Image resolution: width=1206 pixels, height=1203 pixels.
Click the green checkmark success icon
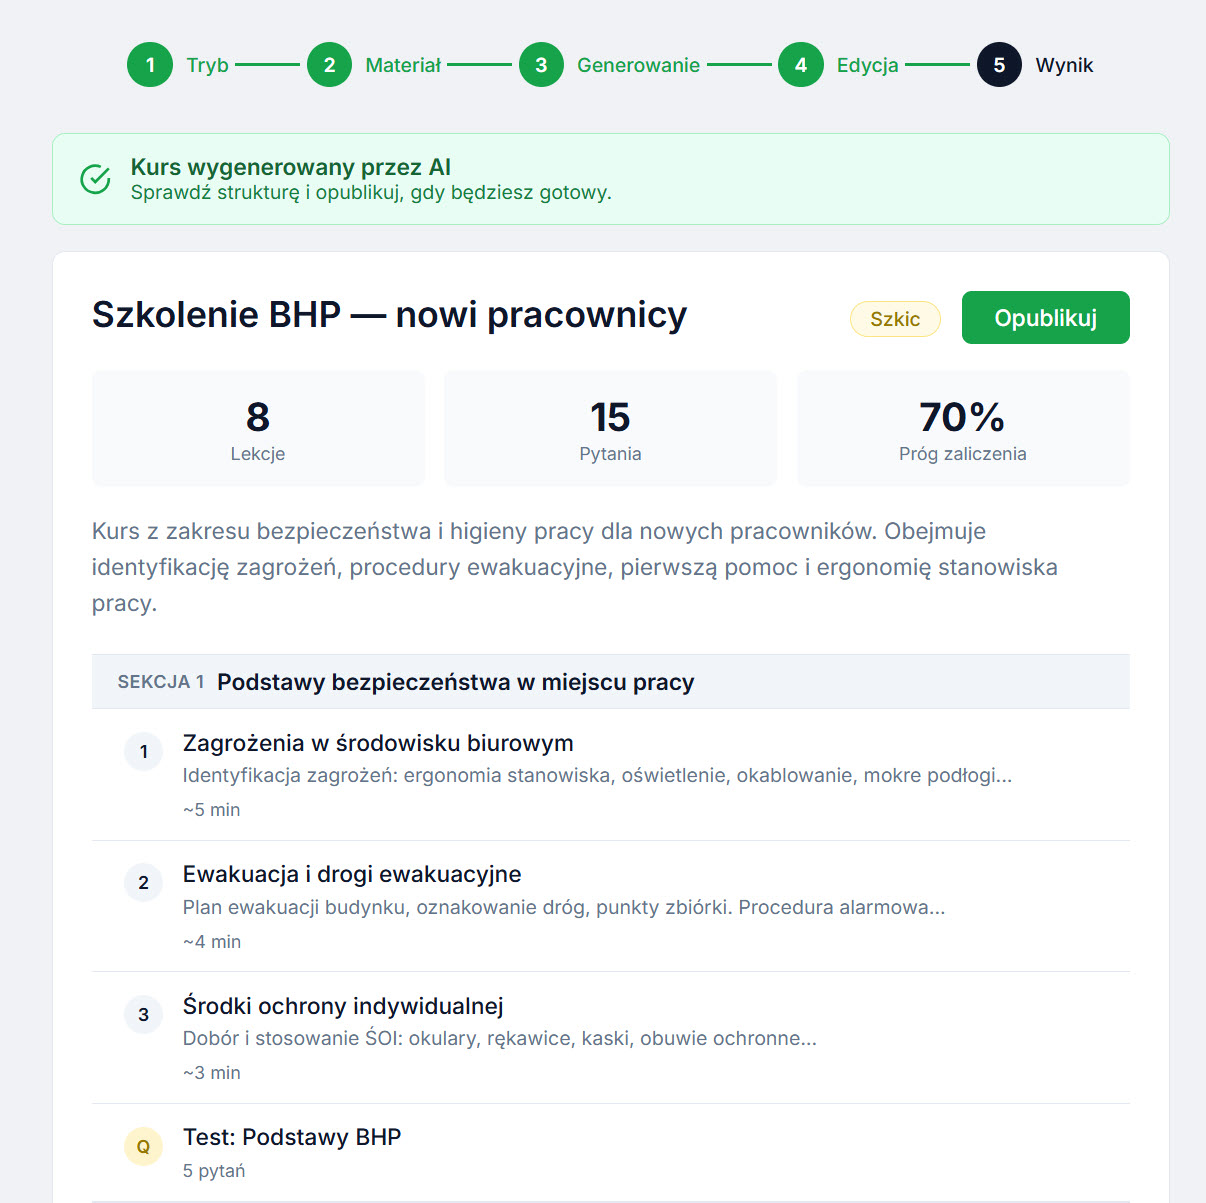coord(95,179)
